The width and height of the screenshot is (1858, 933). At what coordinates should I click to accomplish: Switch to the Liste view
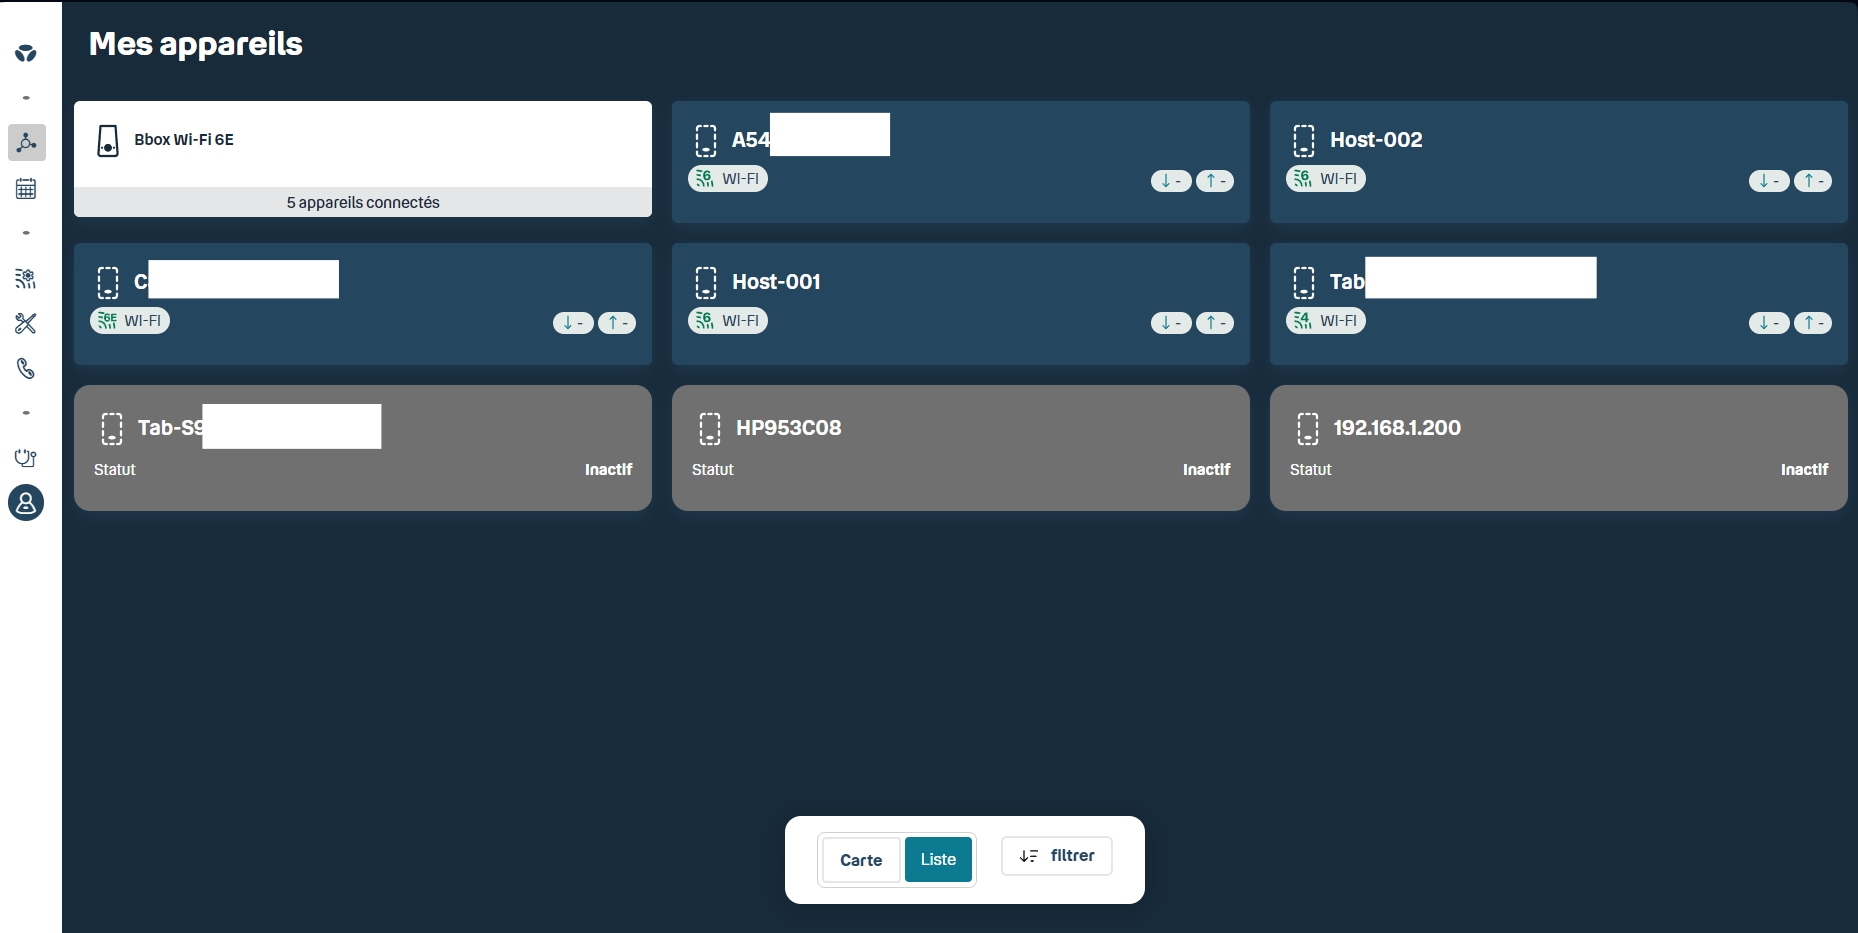(x=938, y=860)
